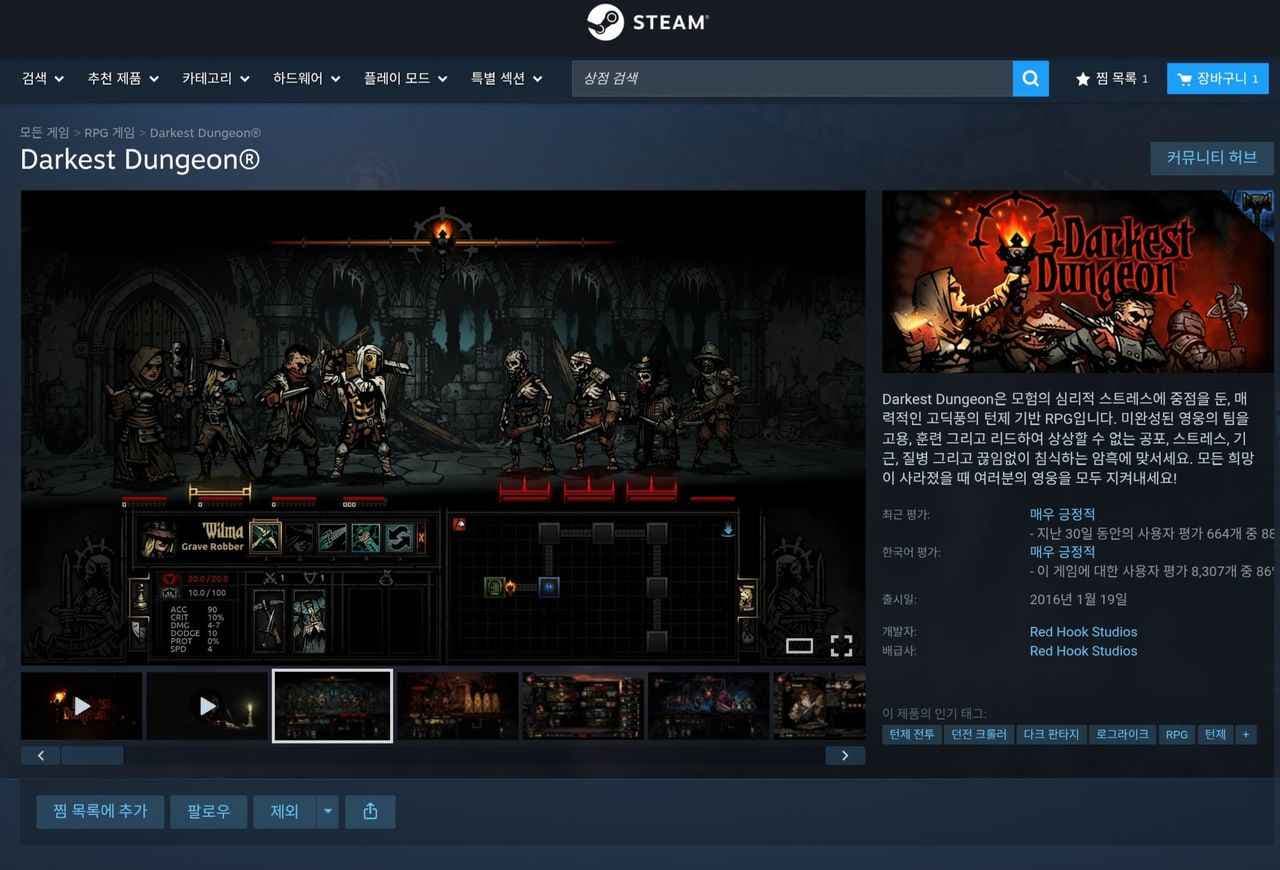Click the large combat screenshot in the viewer

[x=443, y=427]
